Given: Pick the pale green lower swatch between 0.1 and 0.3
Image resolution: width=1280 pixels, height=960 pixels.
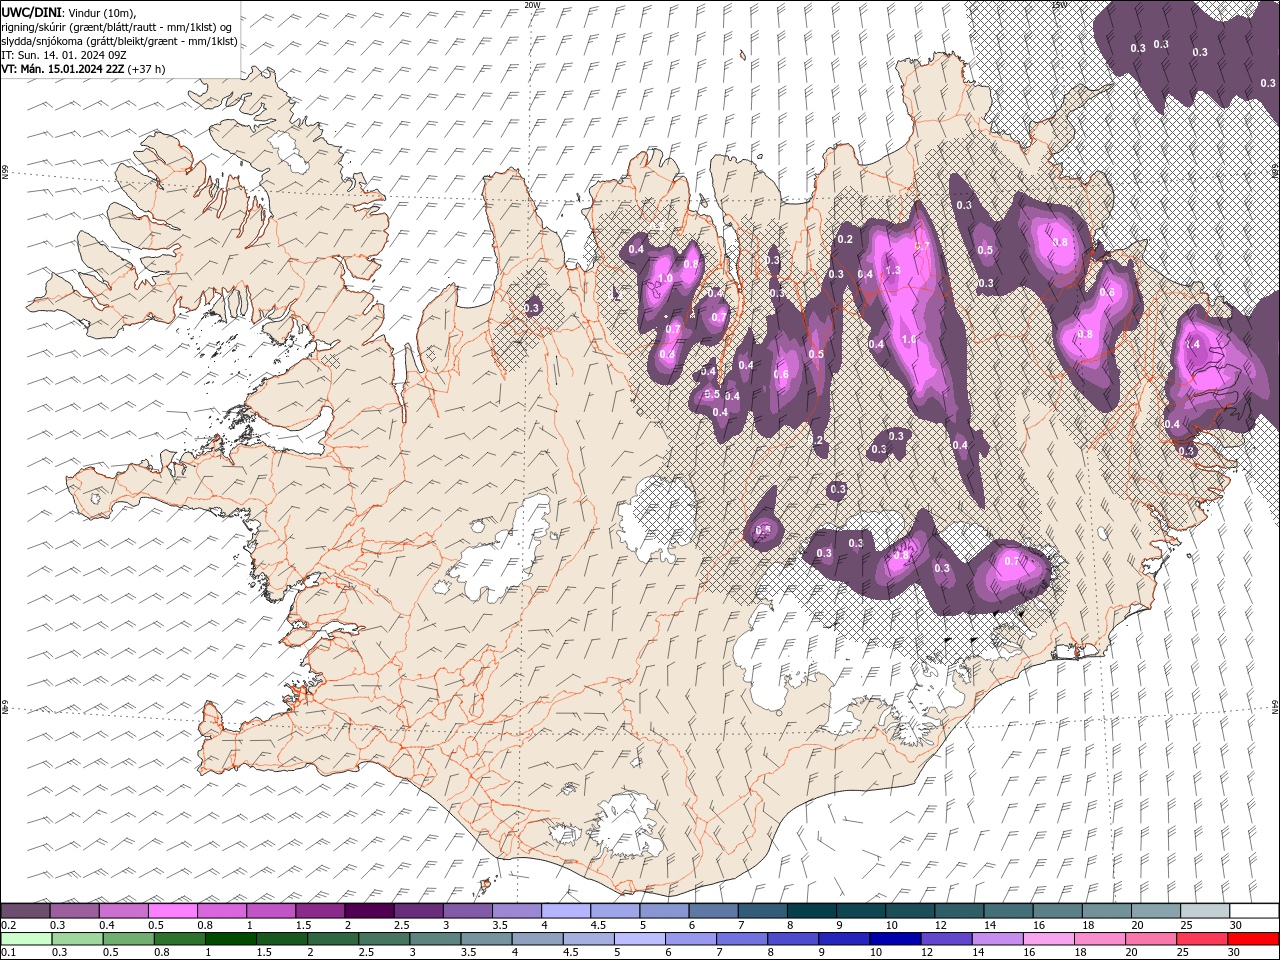Looking at the screenshot, I should 26,939.
